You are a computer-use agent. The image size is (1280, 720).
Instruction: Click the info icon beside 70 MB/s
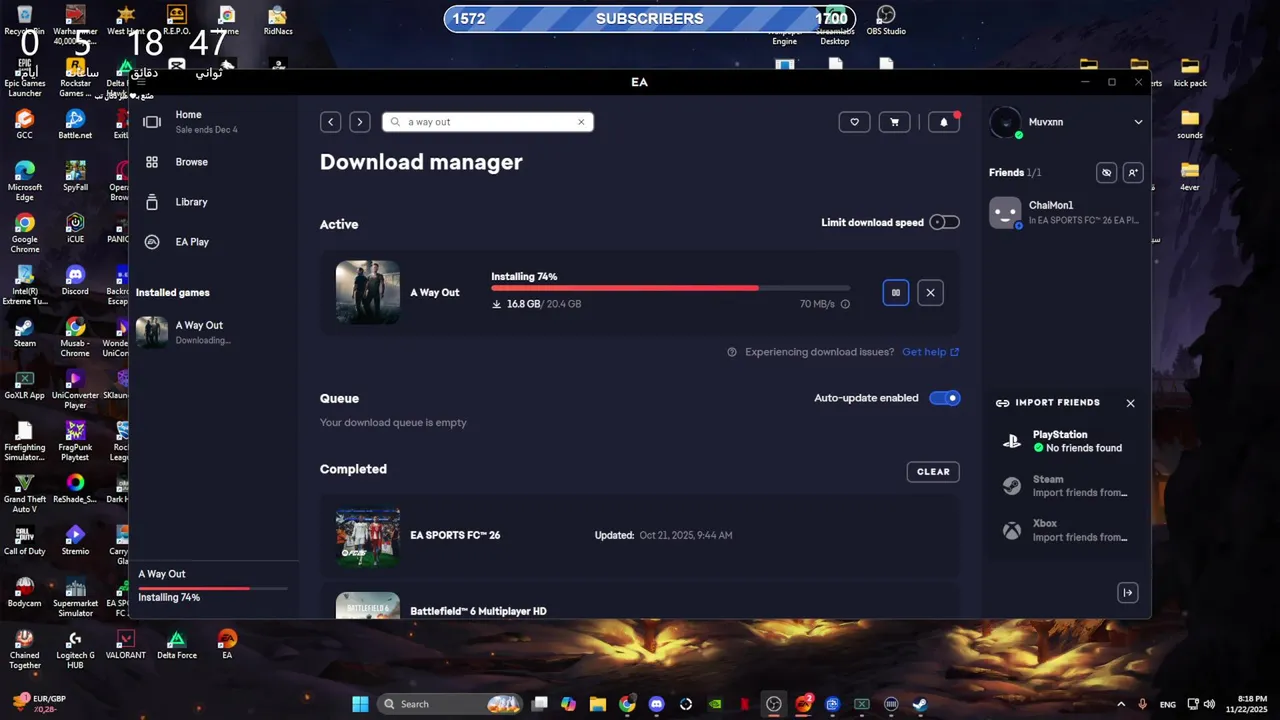pyautogui.click(x=845, y=304)
